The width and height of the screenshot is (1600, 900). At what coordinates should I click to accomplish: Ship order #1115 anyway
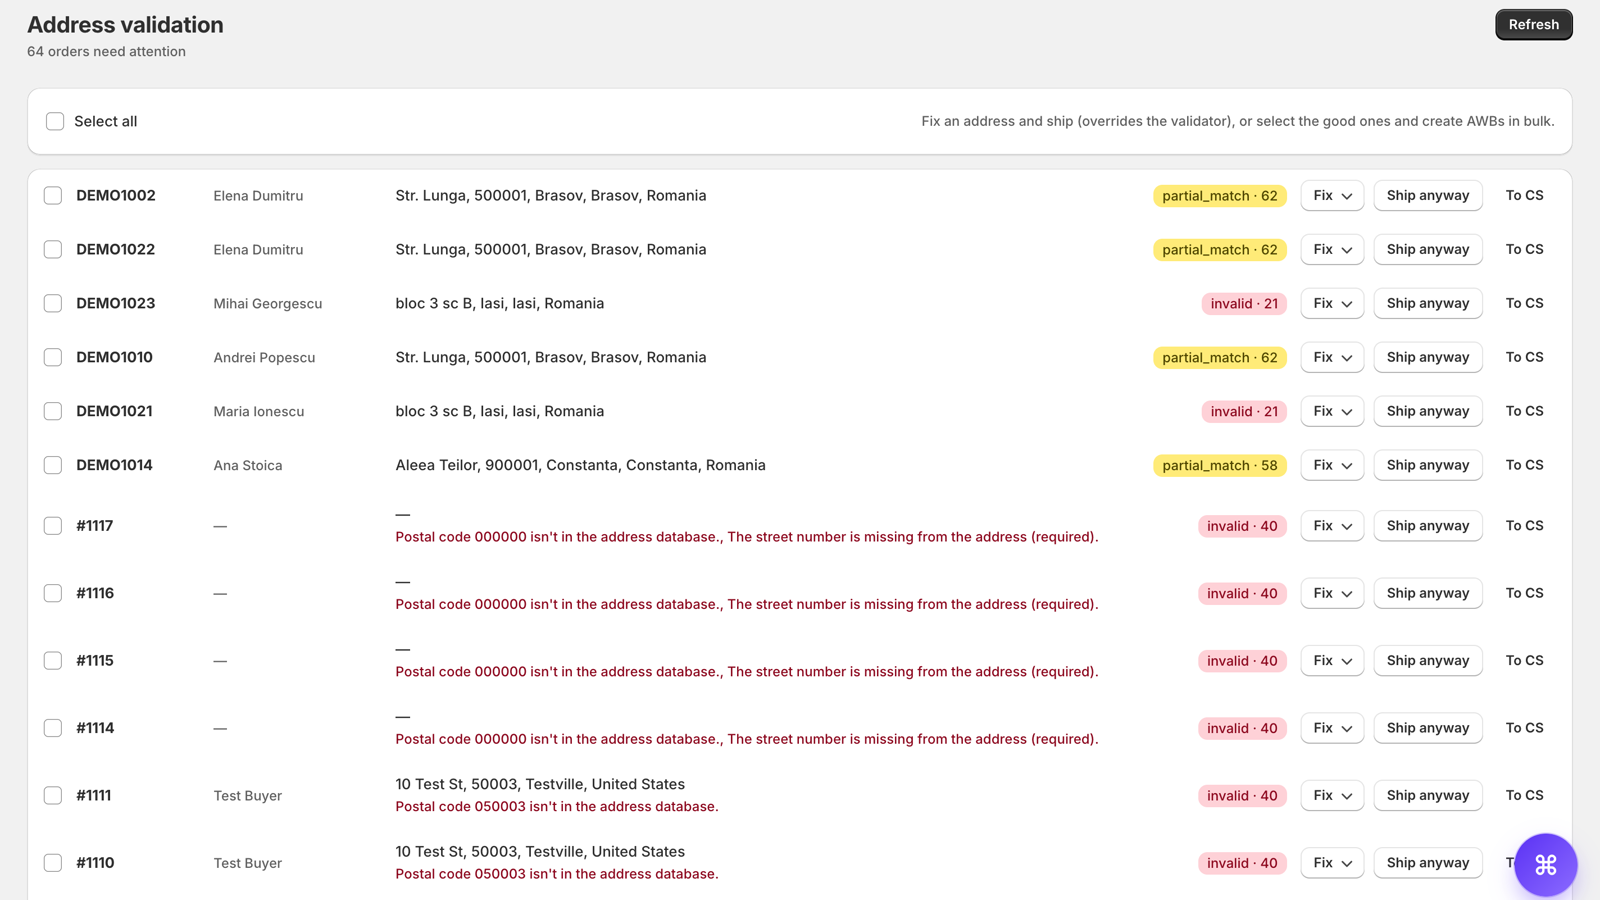1428,661
